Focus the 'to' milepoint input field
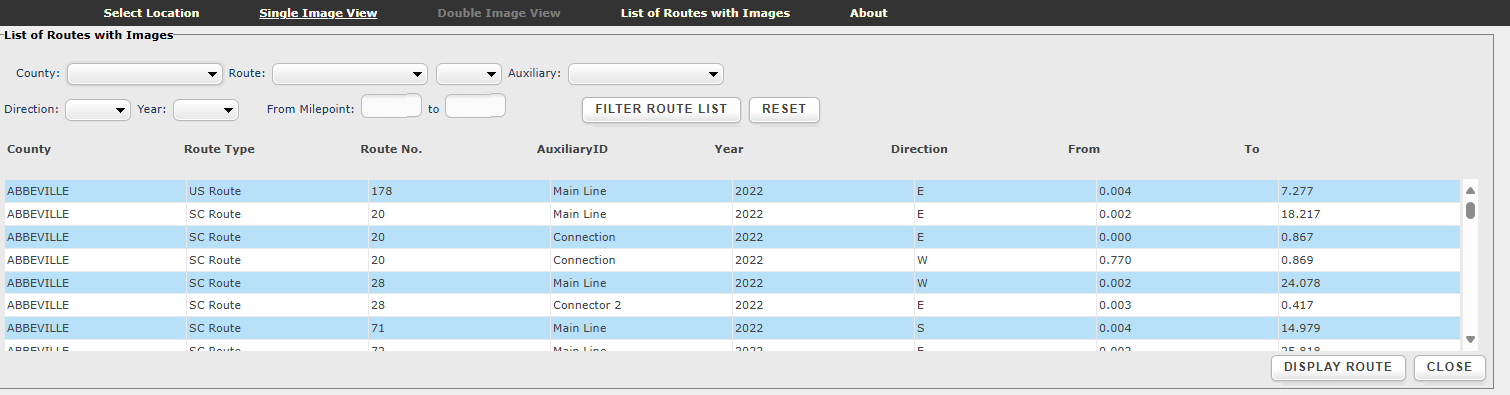Image resolution: width=1510 pixels, height=395 pixels. coord(475,105)
